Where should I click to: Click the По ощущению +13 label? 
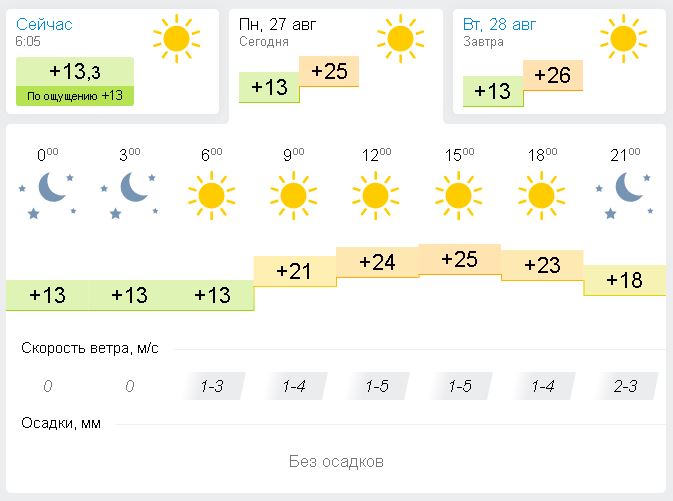[75, 96]
